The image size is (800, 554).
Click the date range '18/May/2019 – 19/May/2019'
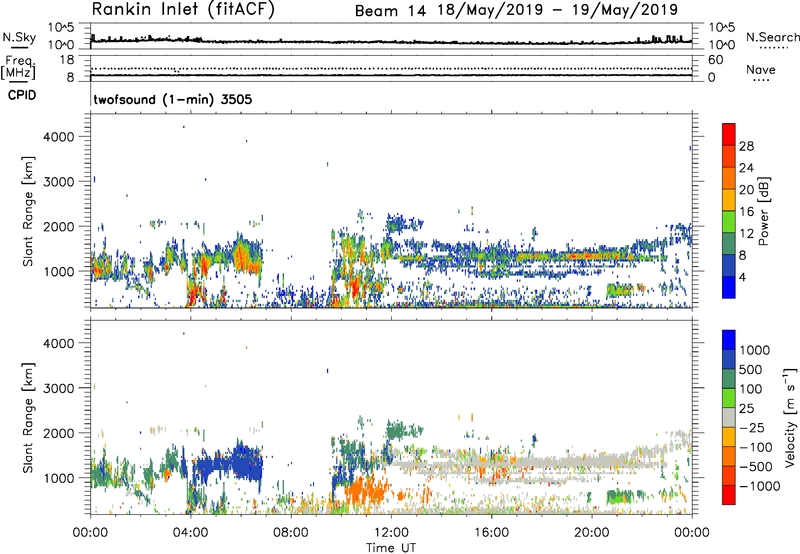click(558, 10)
